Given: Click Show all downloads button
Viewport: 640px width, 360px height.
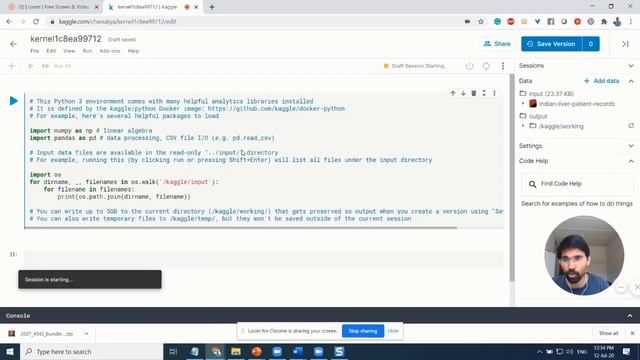Looking at the screenshot, I should (x=608, y=333).
